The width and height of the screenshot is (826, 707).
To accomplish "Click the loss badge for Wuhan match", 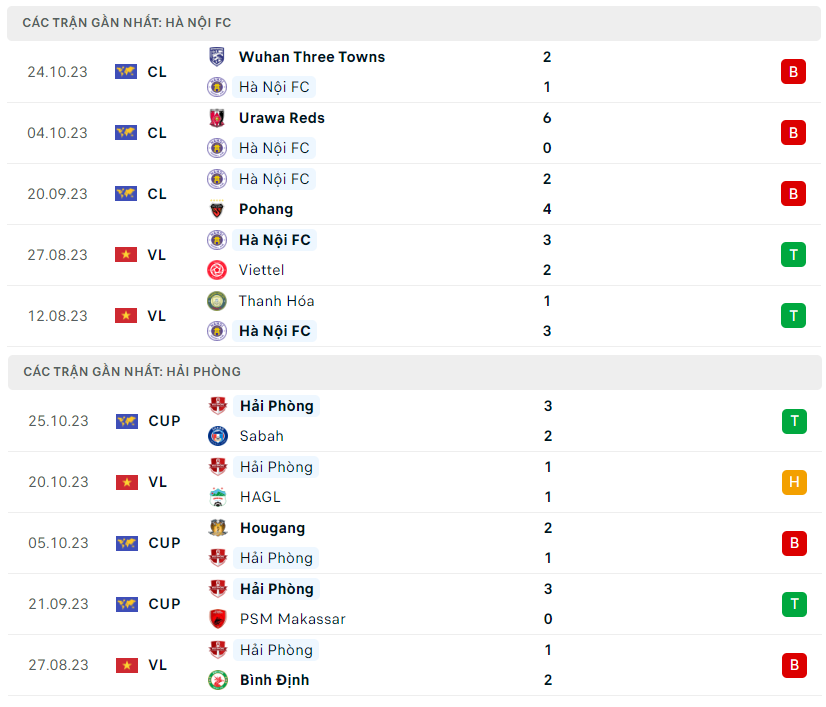I will coord(793,72).
